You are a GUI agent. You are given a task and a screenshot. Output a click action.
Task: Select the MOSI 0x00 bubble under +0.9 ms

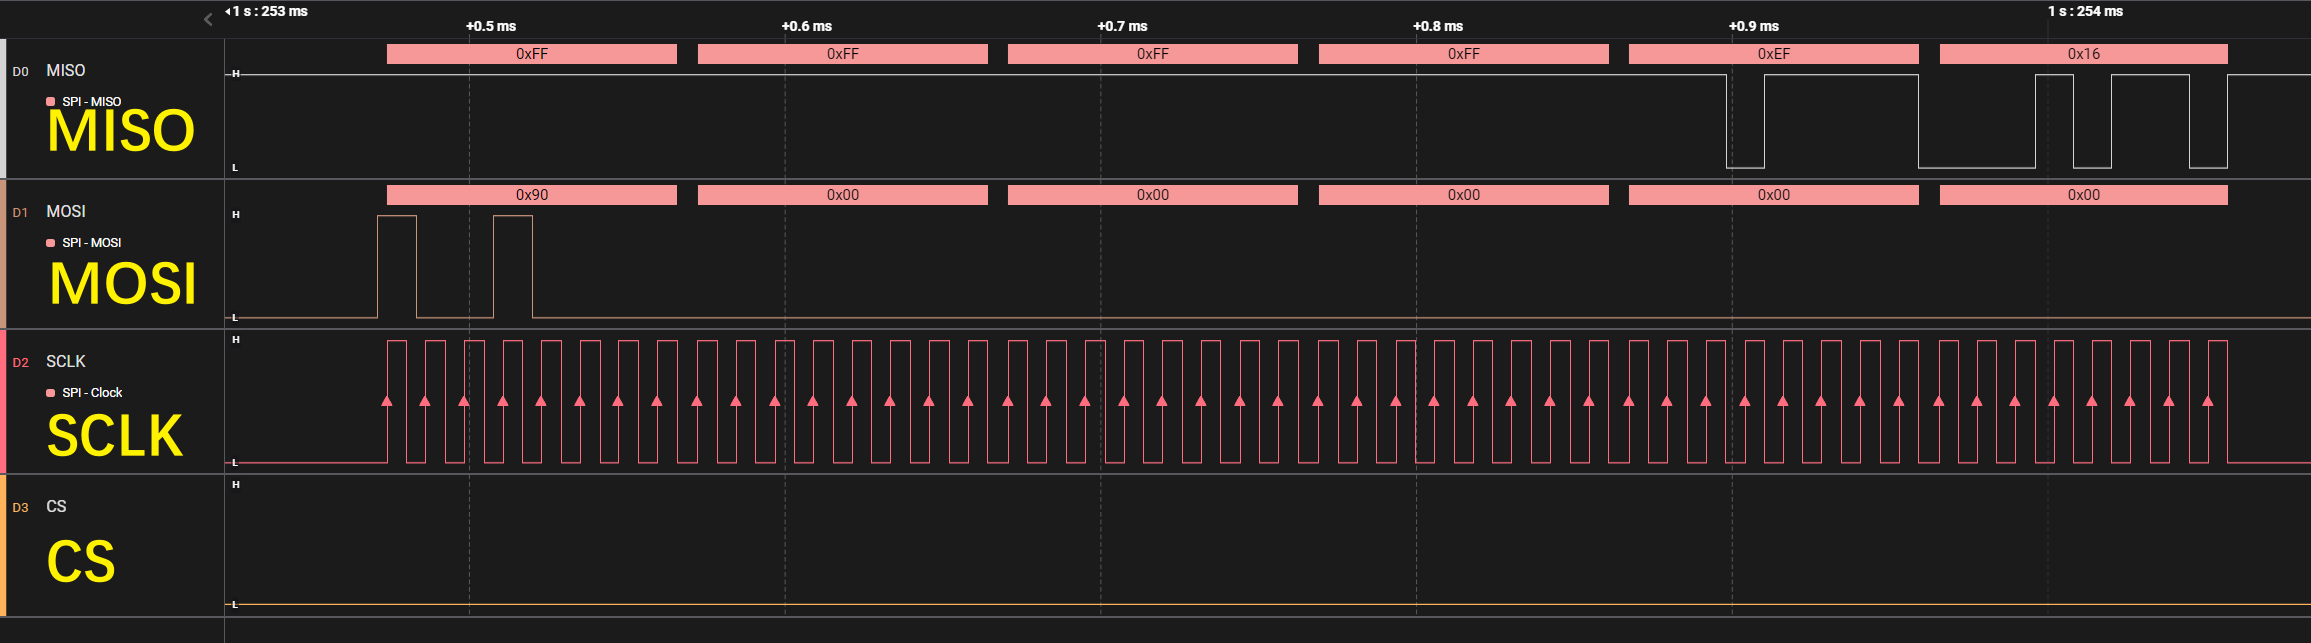pos(1774,195)
